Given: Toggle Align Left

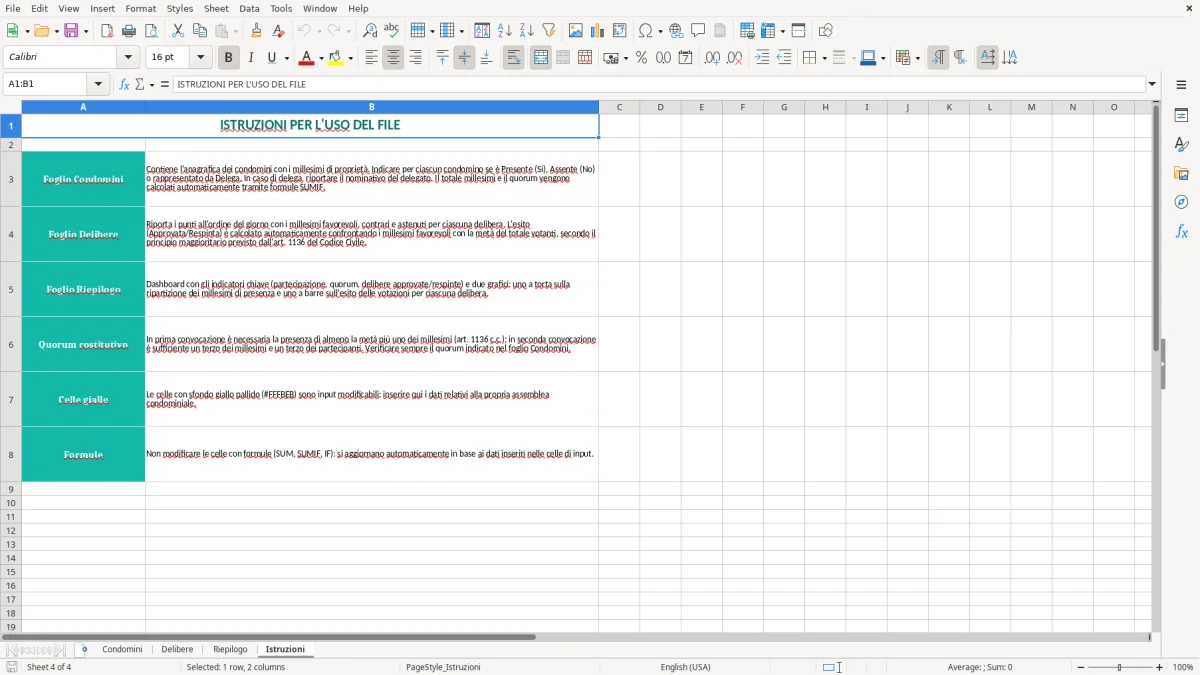Looking at the screenshot, I should (x=371, y=58).
